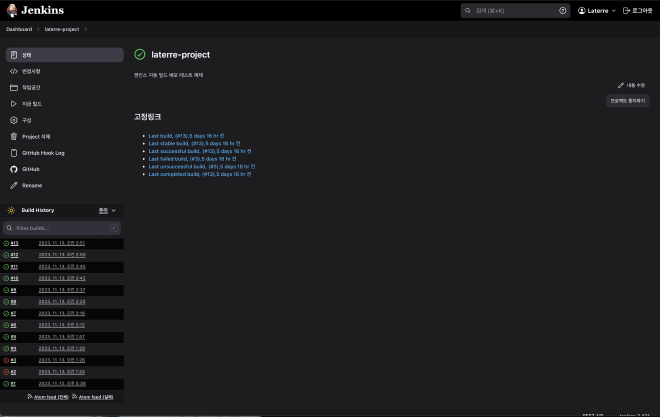Select the GitHub sidebar menu item
Image resolution: width=660 pixels, height=417 pixels.
65,169
